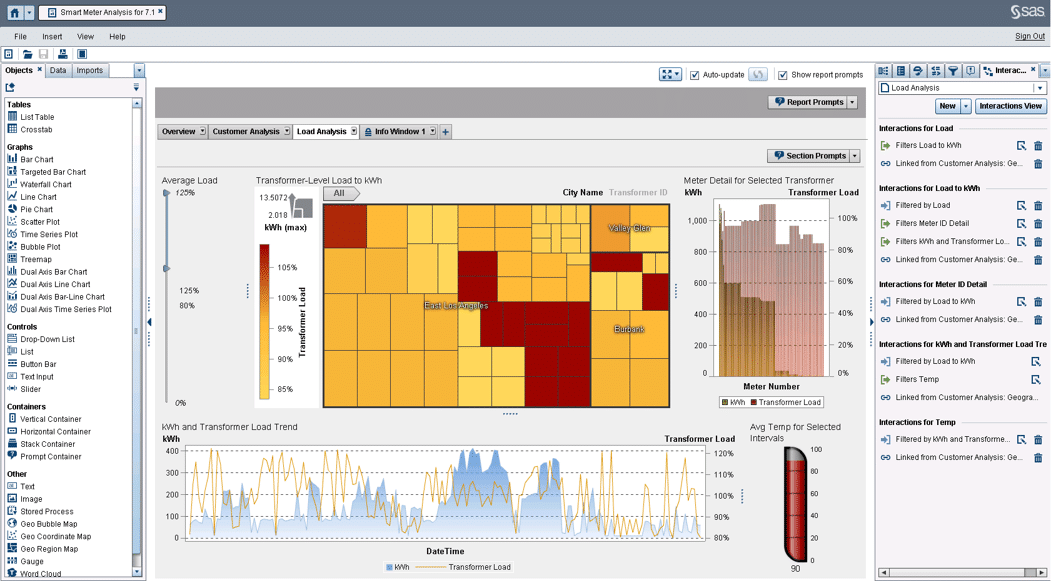The image size is (1051, 581).
Task: Open the Filters tab funnel icon
Action: point(953,71)
